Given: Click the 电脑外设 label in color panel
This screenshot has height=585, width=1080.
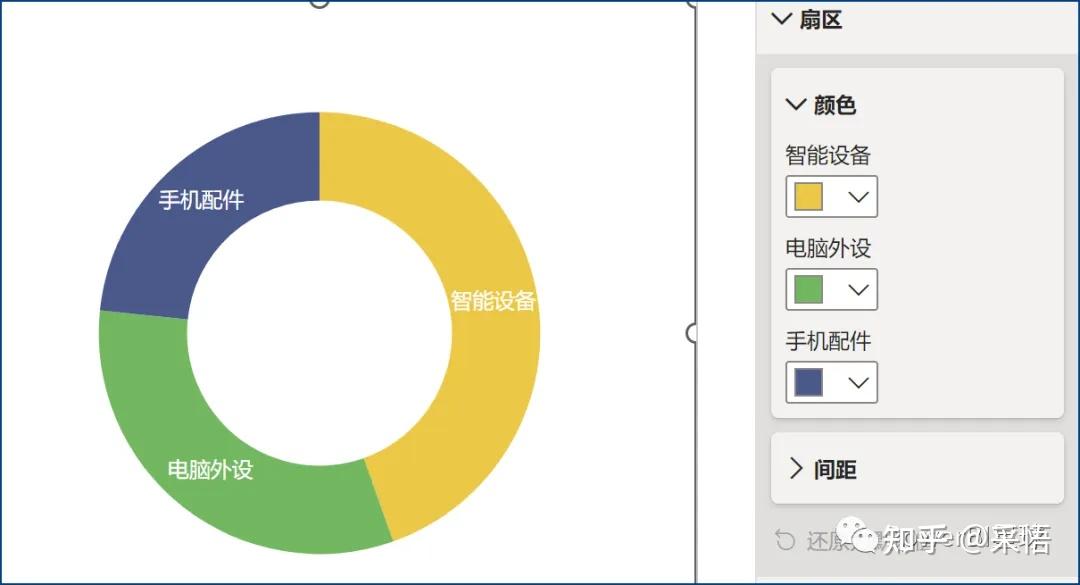Looking at the screenshot, I should (828, 248).
